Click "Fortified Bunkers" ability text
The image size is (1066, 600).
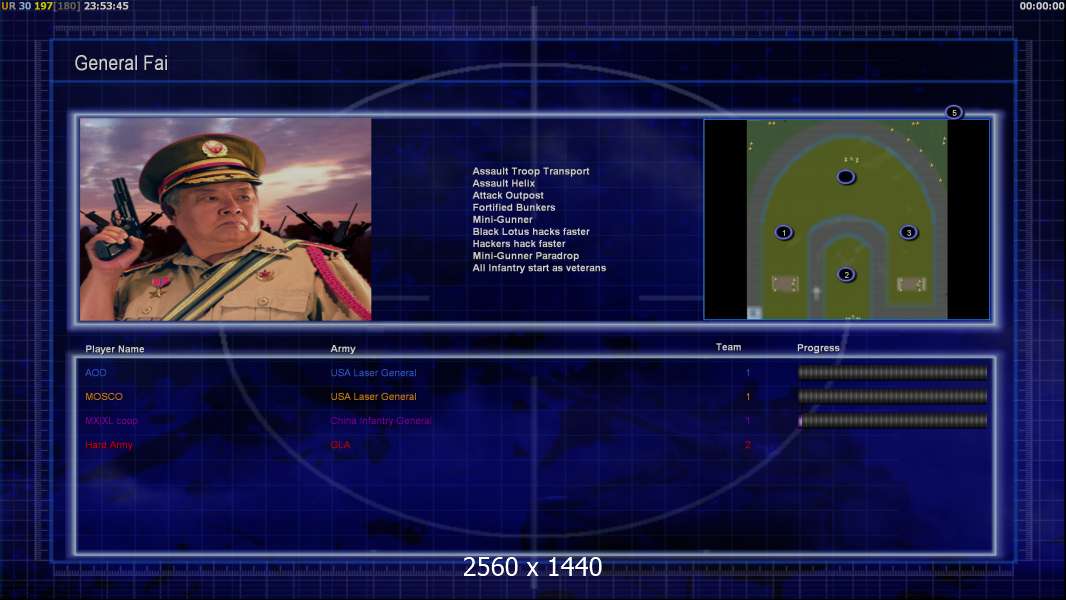(x=514, y=207)
